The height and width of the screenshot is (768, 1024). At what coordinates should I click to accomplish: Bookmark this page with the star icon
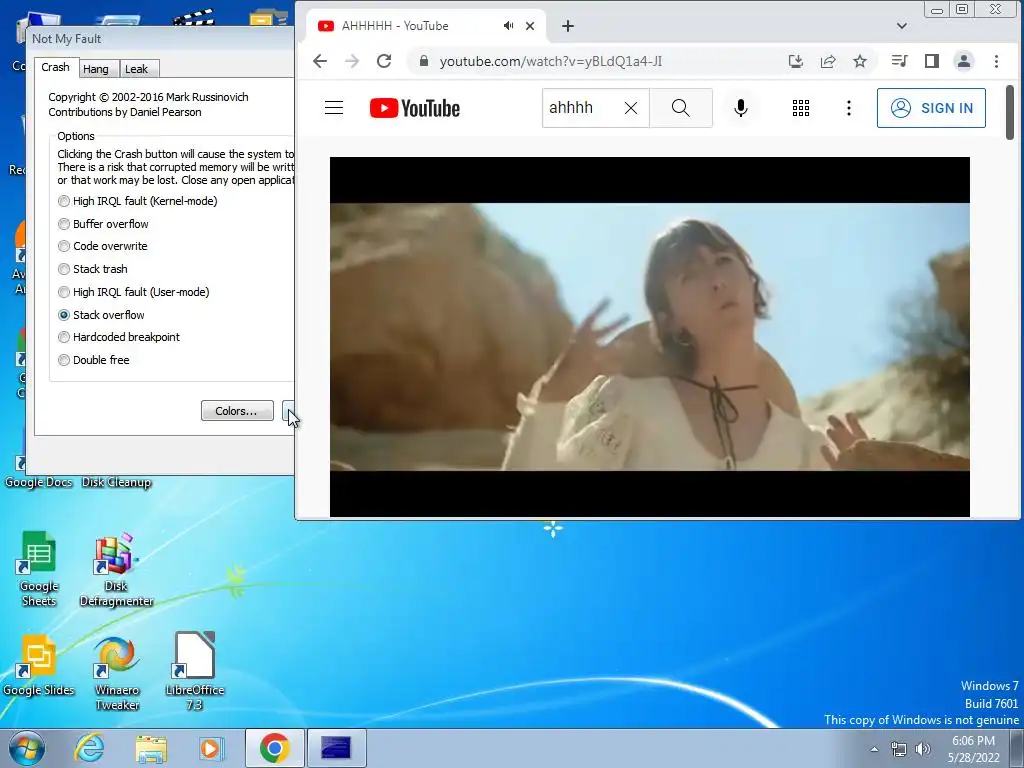coord(860,61)
